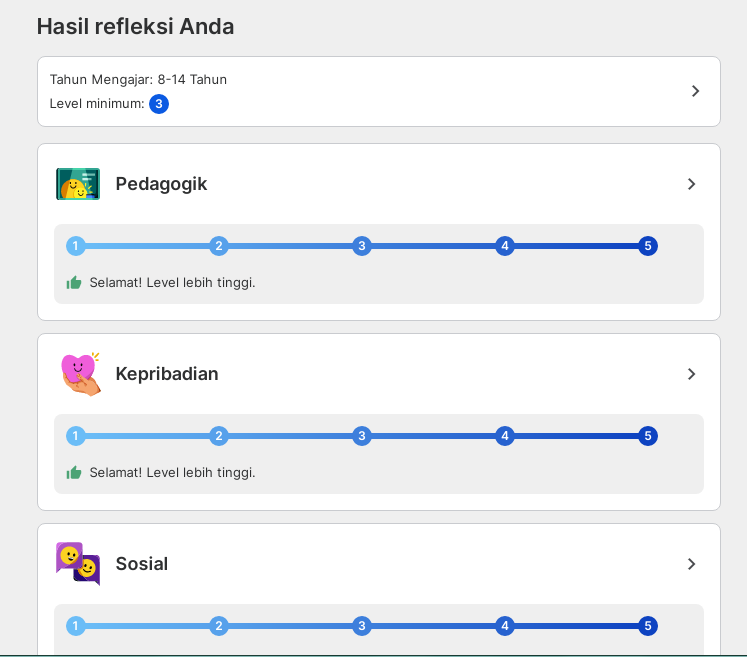Viewport: 747px width, 657px height.
Task: Click the Pedagogik chalkboard icon
Action: (x=78, y=185)
